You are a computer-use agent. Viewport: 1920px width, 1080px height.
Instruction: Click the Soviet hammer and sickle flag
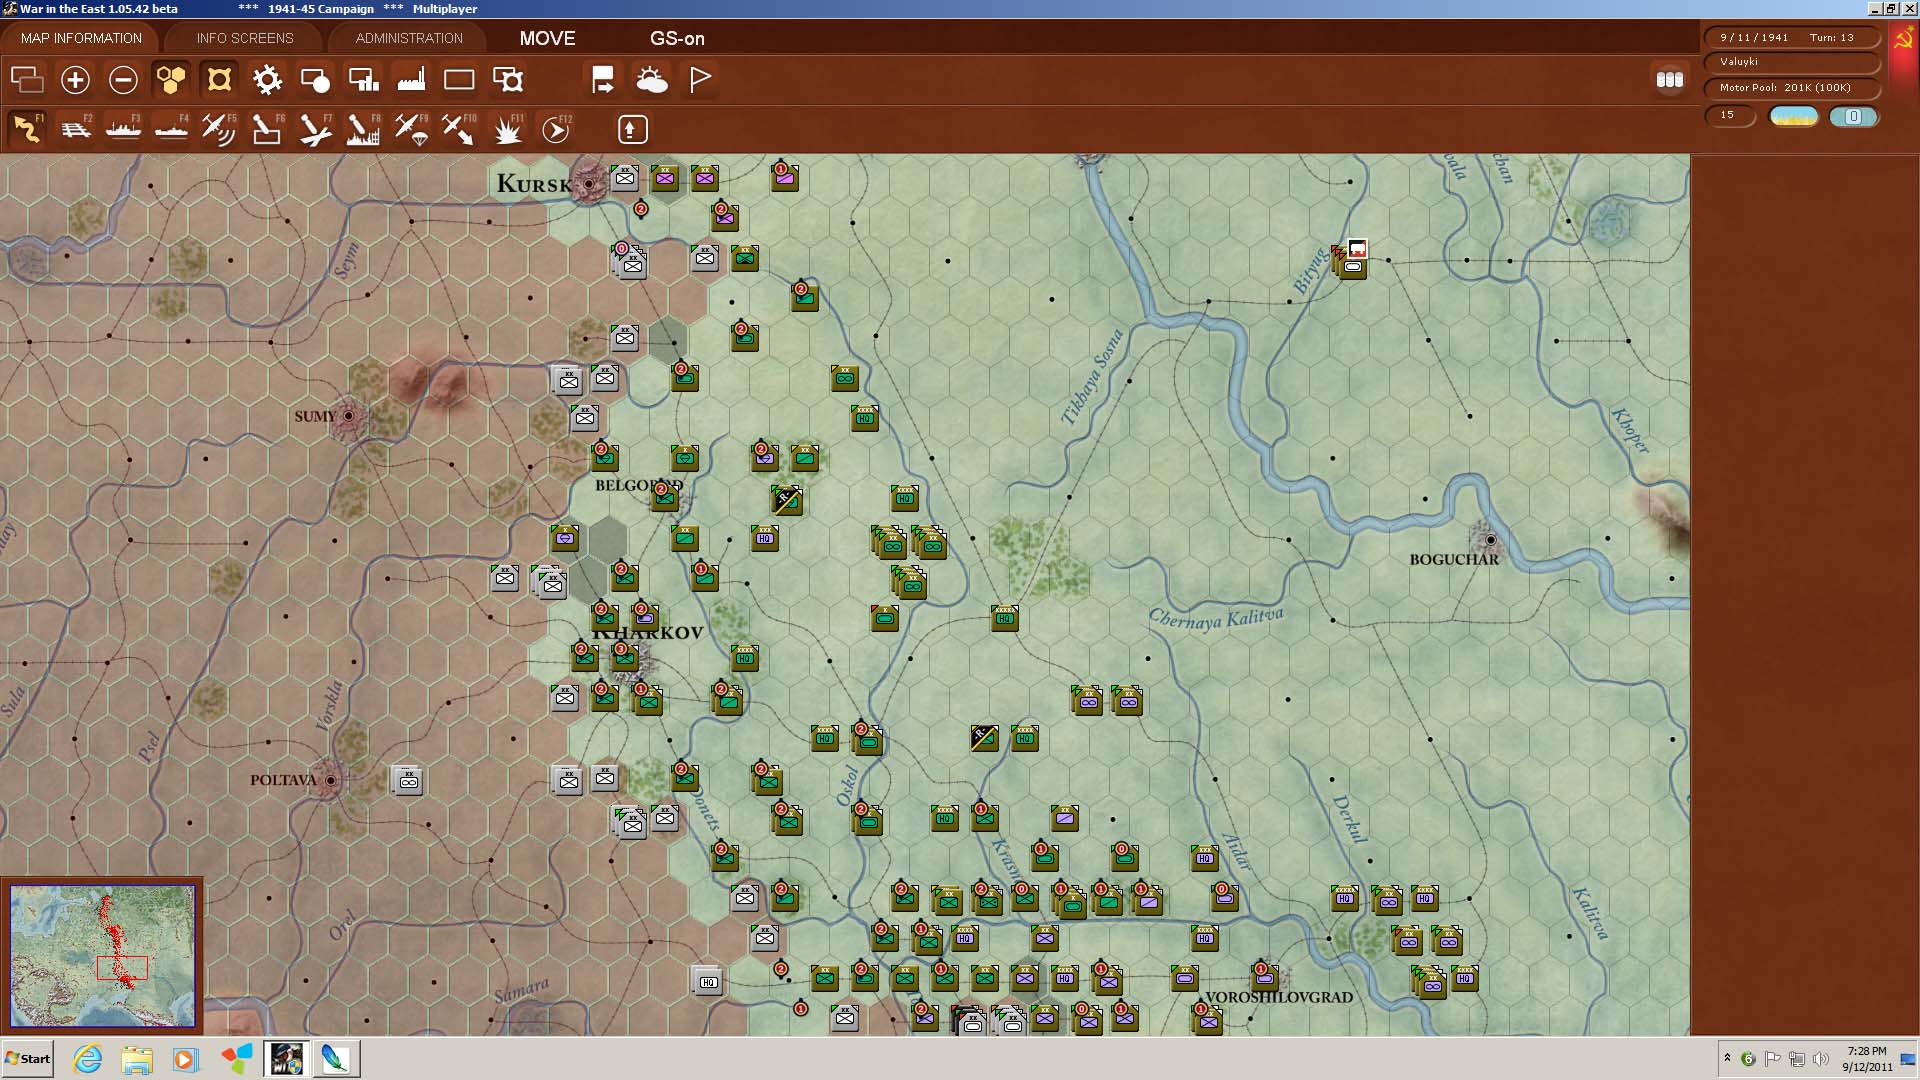1903,40
